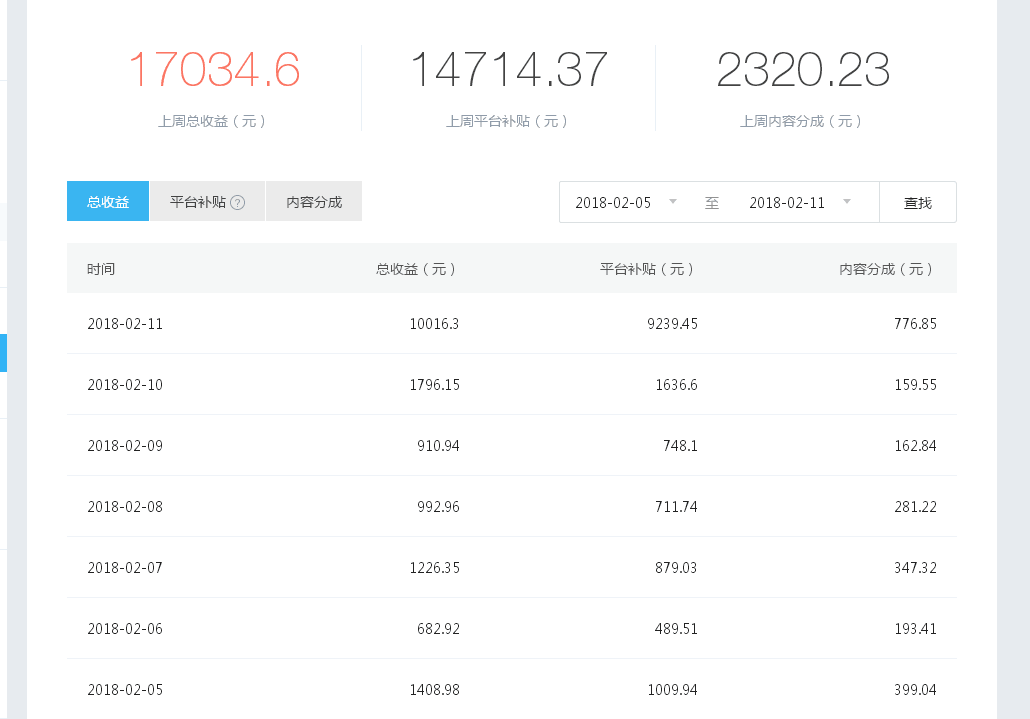The image size is (1030, 719).
Task: Click content share value 399.04
Action: pyautogui.click(x=915, y=690)
